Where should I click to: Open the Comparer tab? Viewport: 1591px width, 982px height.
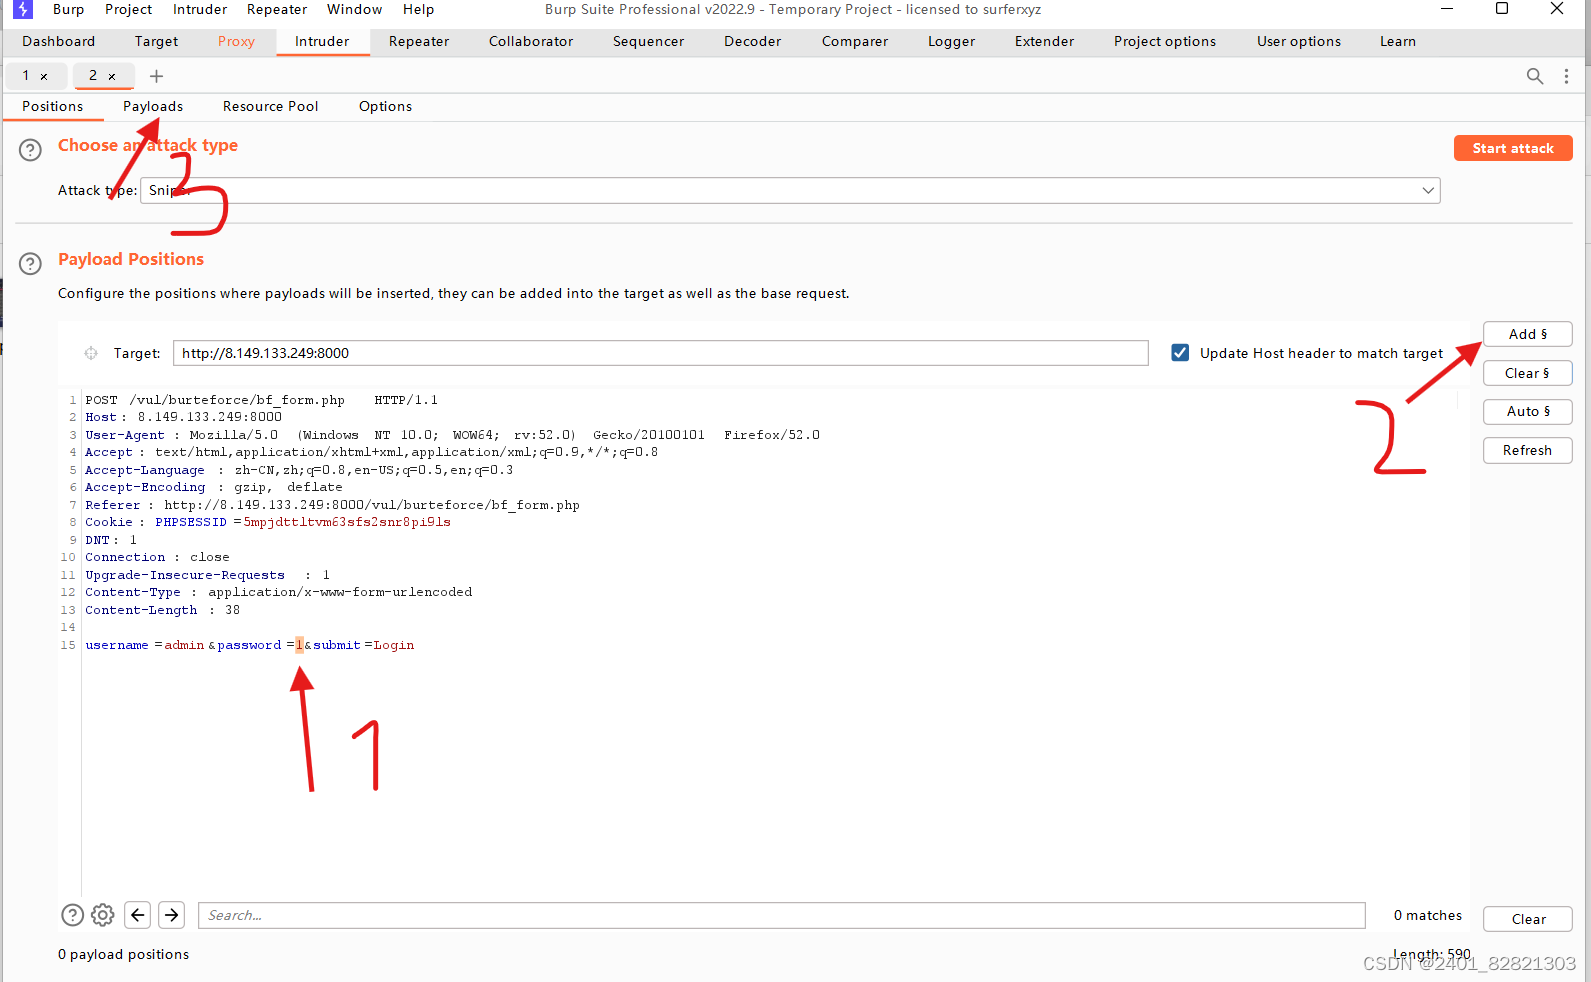[x=855, y=41]
